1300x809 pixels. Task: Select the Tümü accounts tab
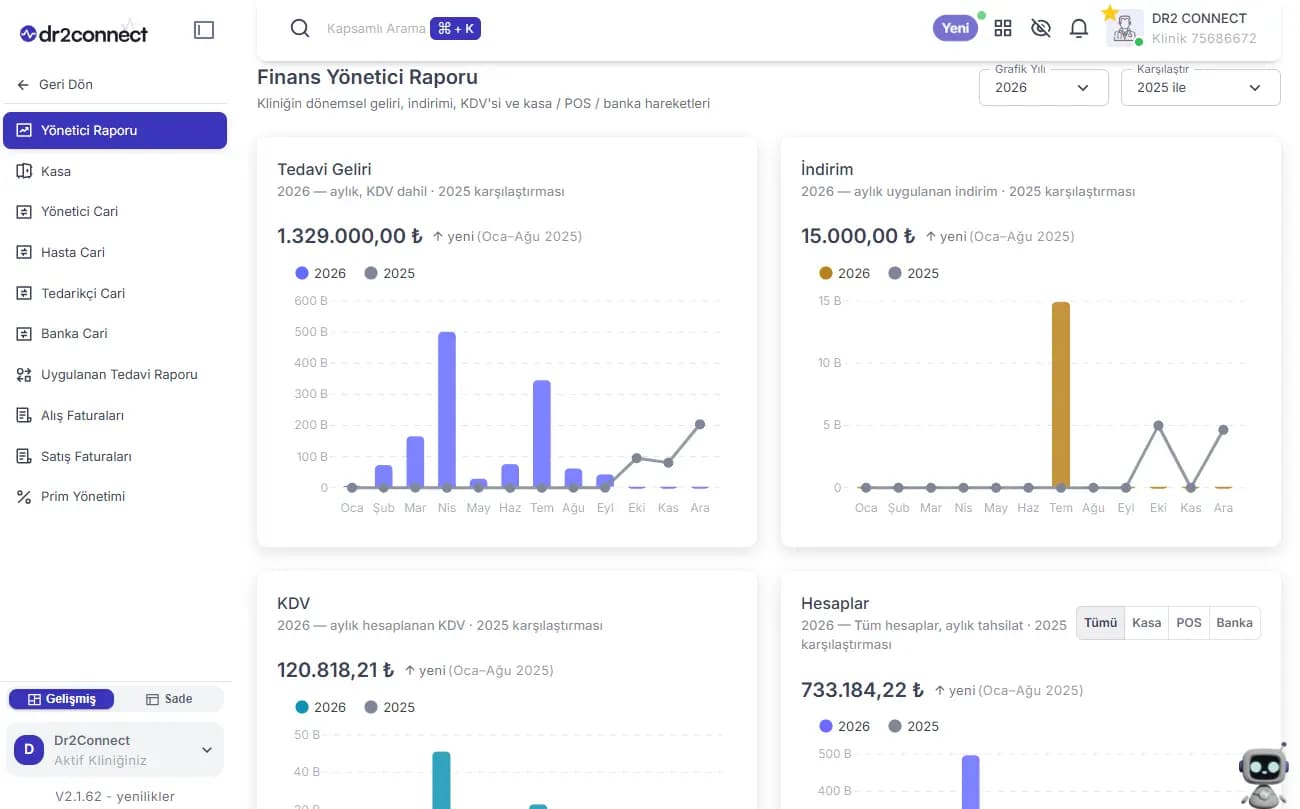point(1100,623)
